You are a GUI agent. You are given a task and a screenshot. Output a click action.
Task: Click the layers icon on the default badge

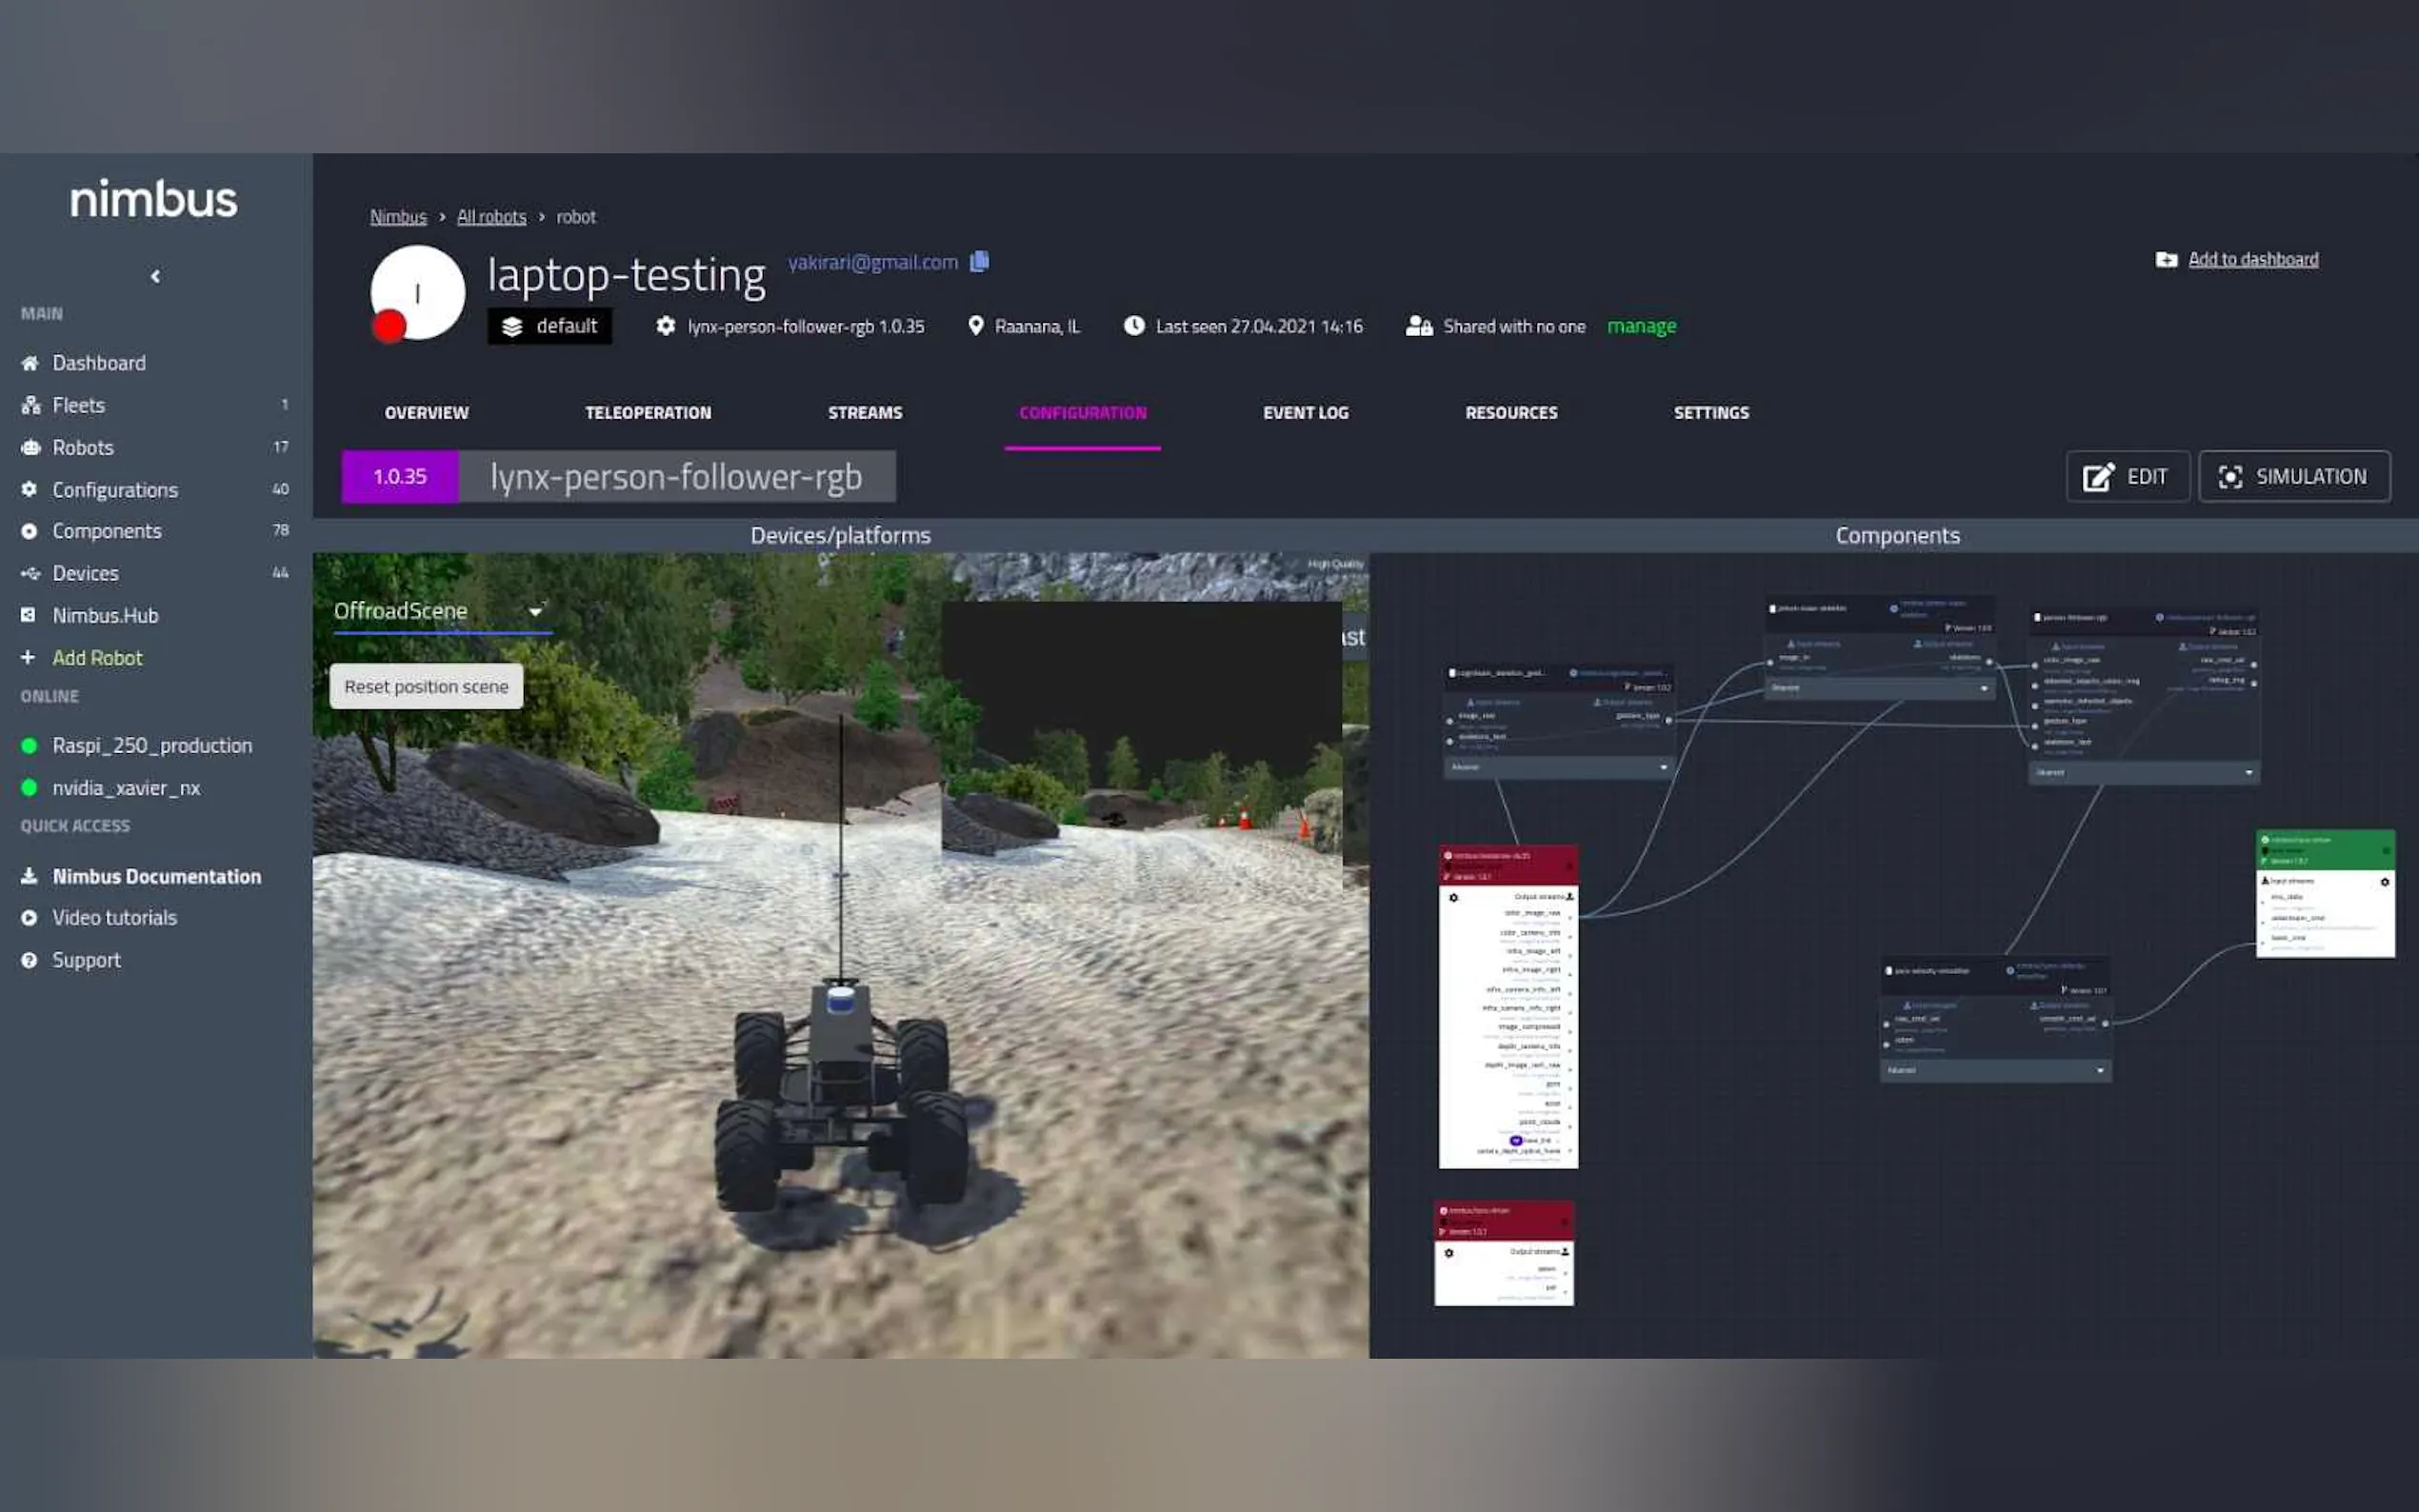point(512,327)
